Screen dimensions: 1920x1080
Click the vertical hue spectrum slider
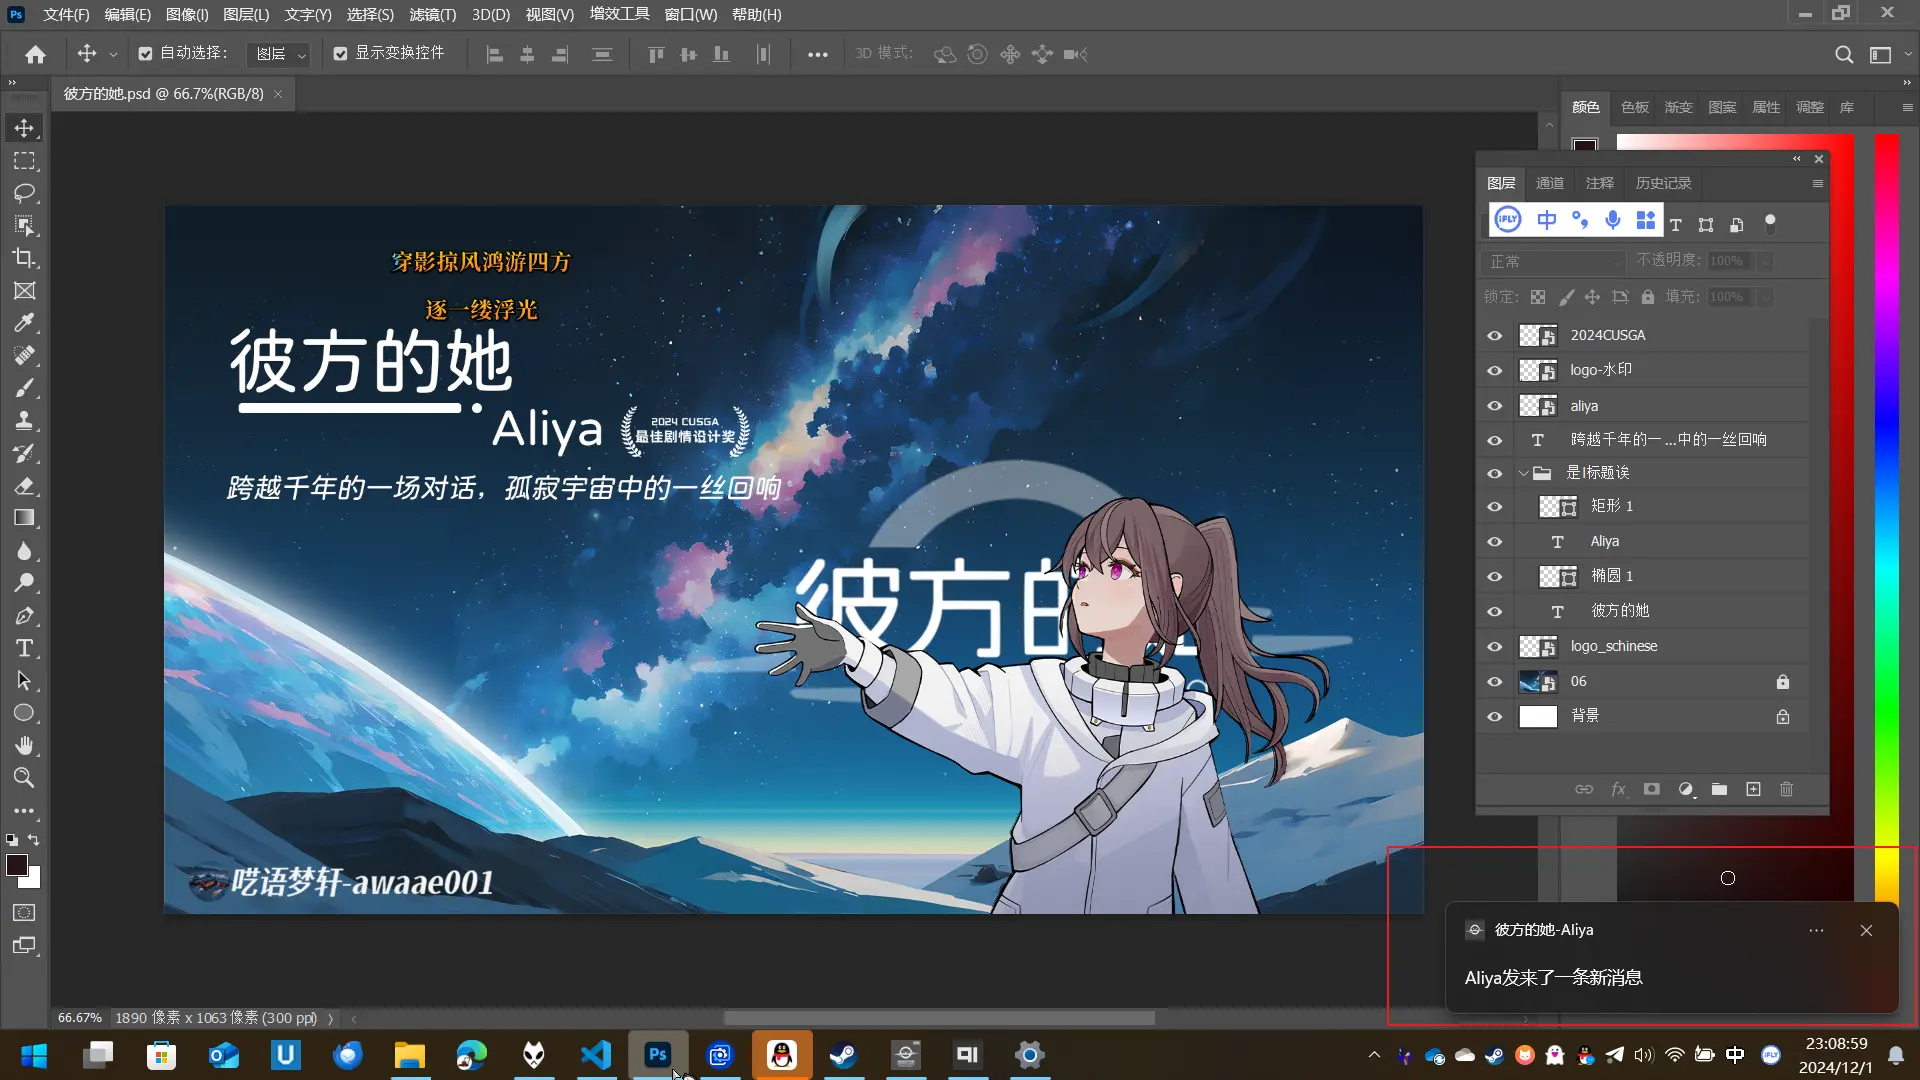pos(1886,520)
